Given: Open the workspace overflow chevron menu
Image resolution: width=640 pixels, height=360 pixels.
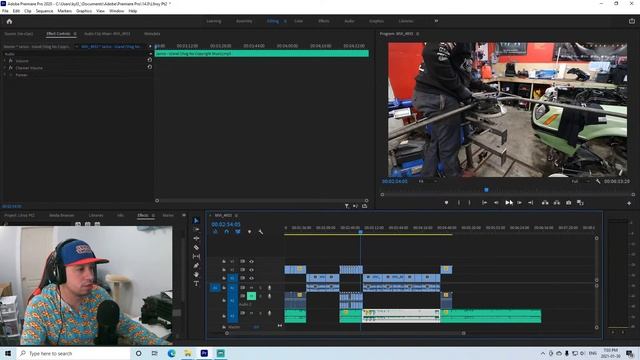Looking at the screenshot, I should pyautogui.click(x=436, y=21).
